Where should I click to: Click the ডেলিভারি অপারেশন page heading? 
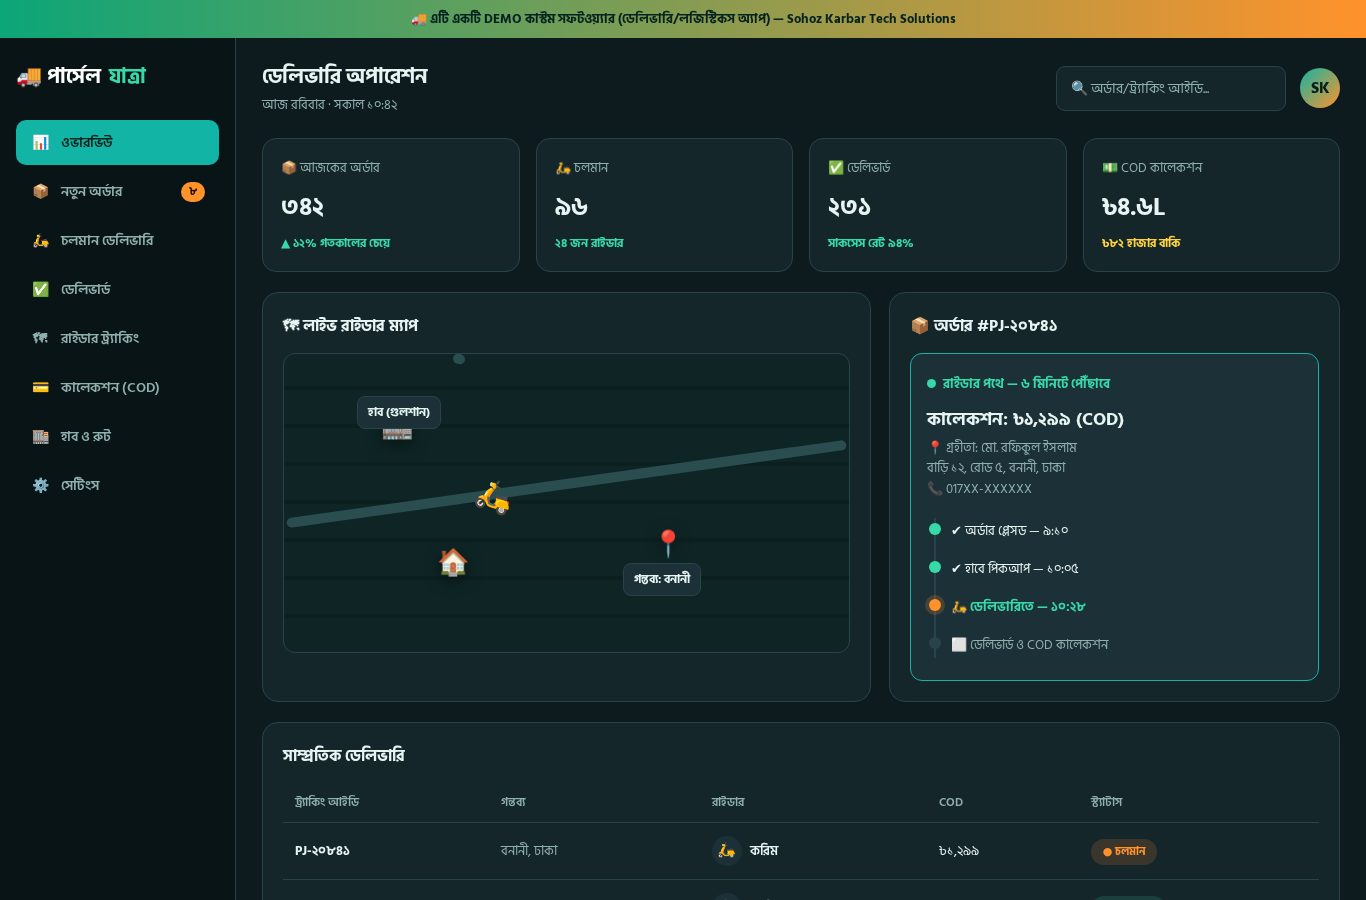coord(345,76)
